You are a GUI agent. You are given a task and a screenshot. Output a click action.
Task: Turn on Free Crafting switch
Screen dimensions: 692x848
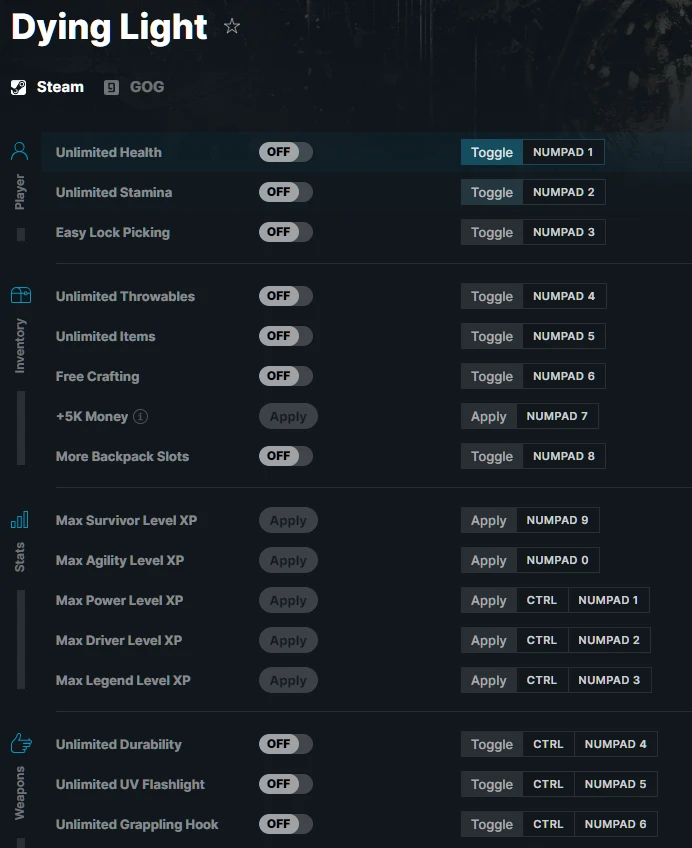pyautogui.click(x=285, y=376)
